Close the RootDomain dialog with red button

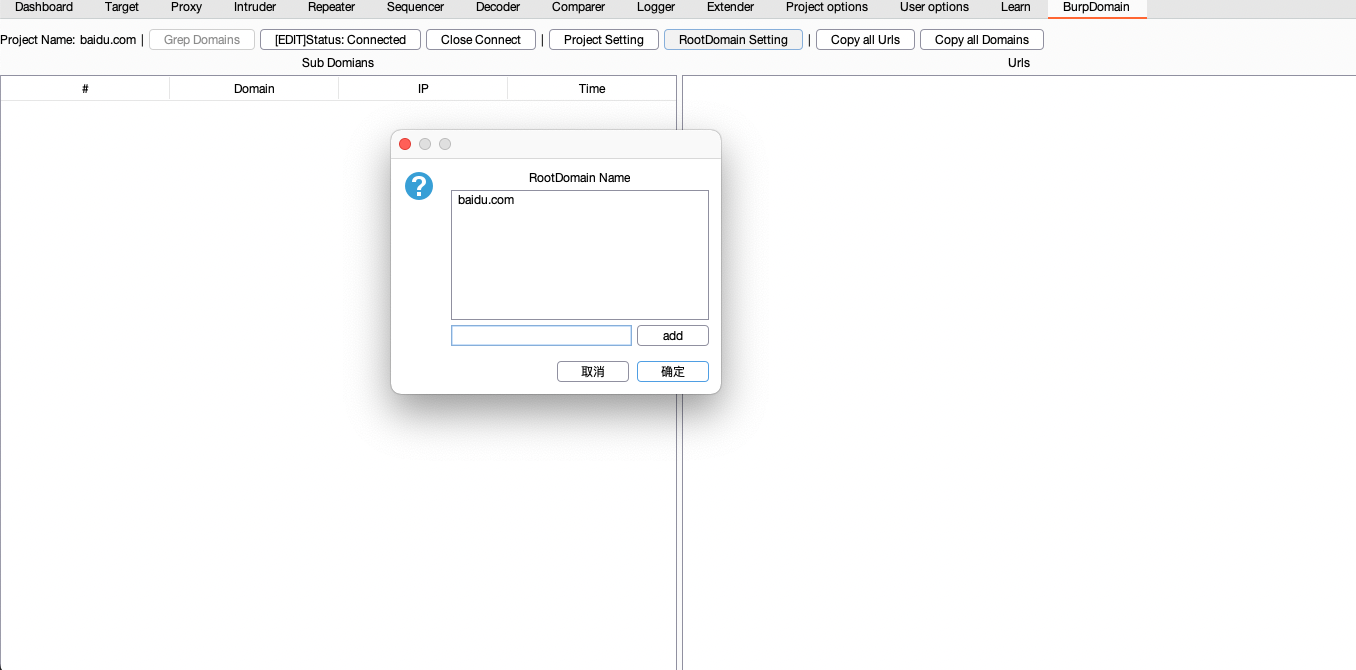405,144
